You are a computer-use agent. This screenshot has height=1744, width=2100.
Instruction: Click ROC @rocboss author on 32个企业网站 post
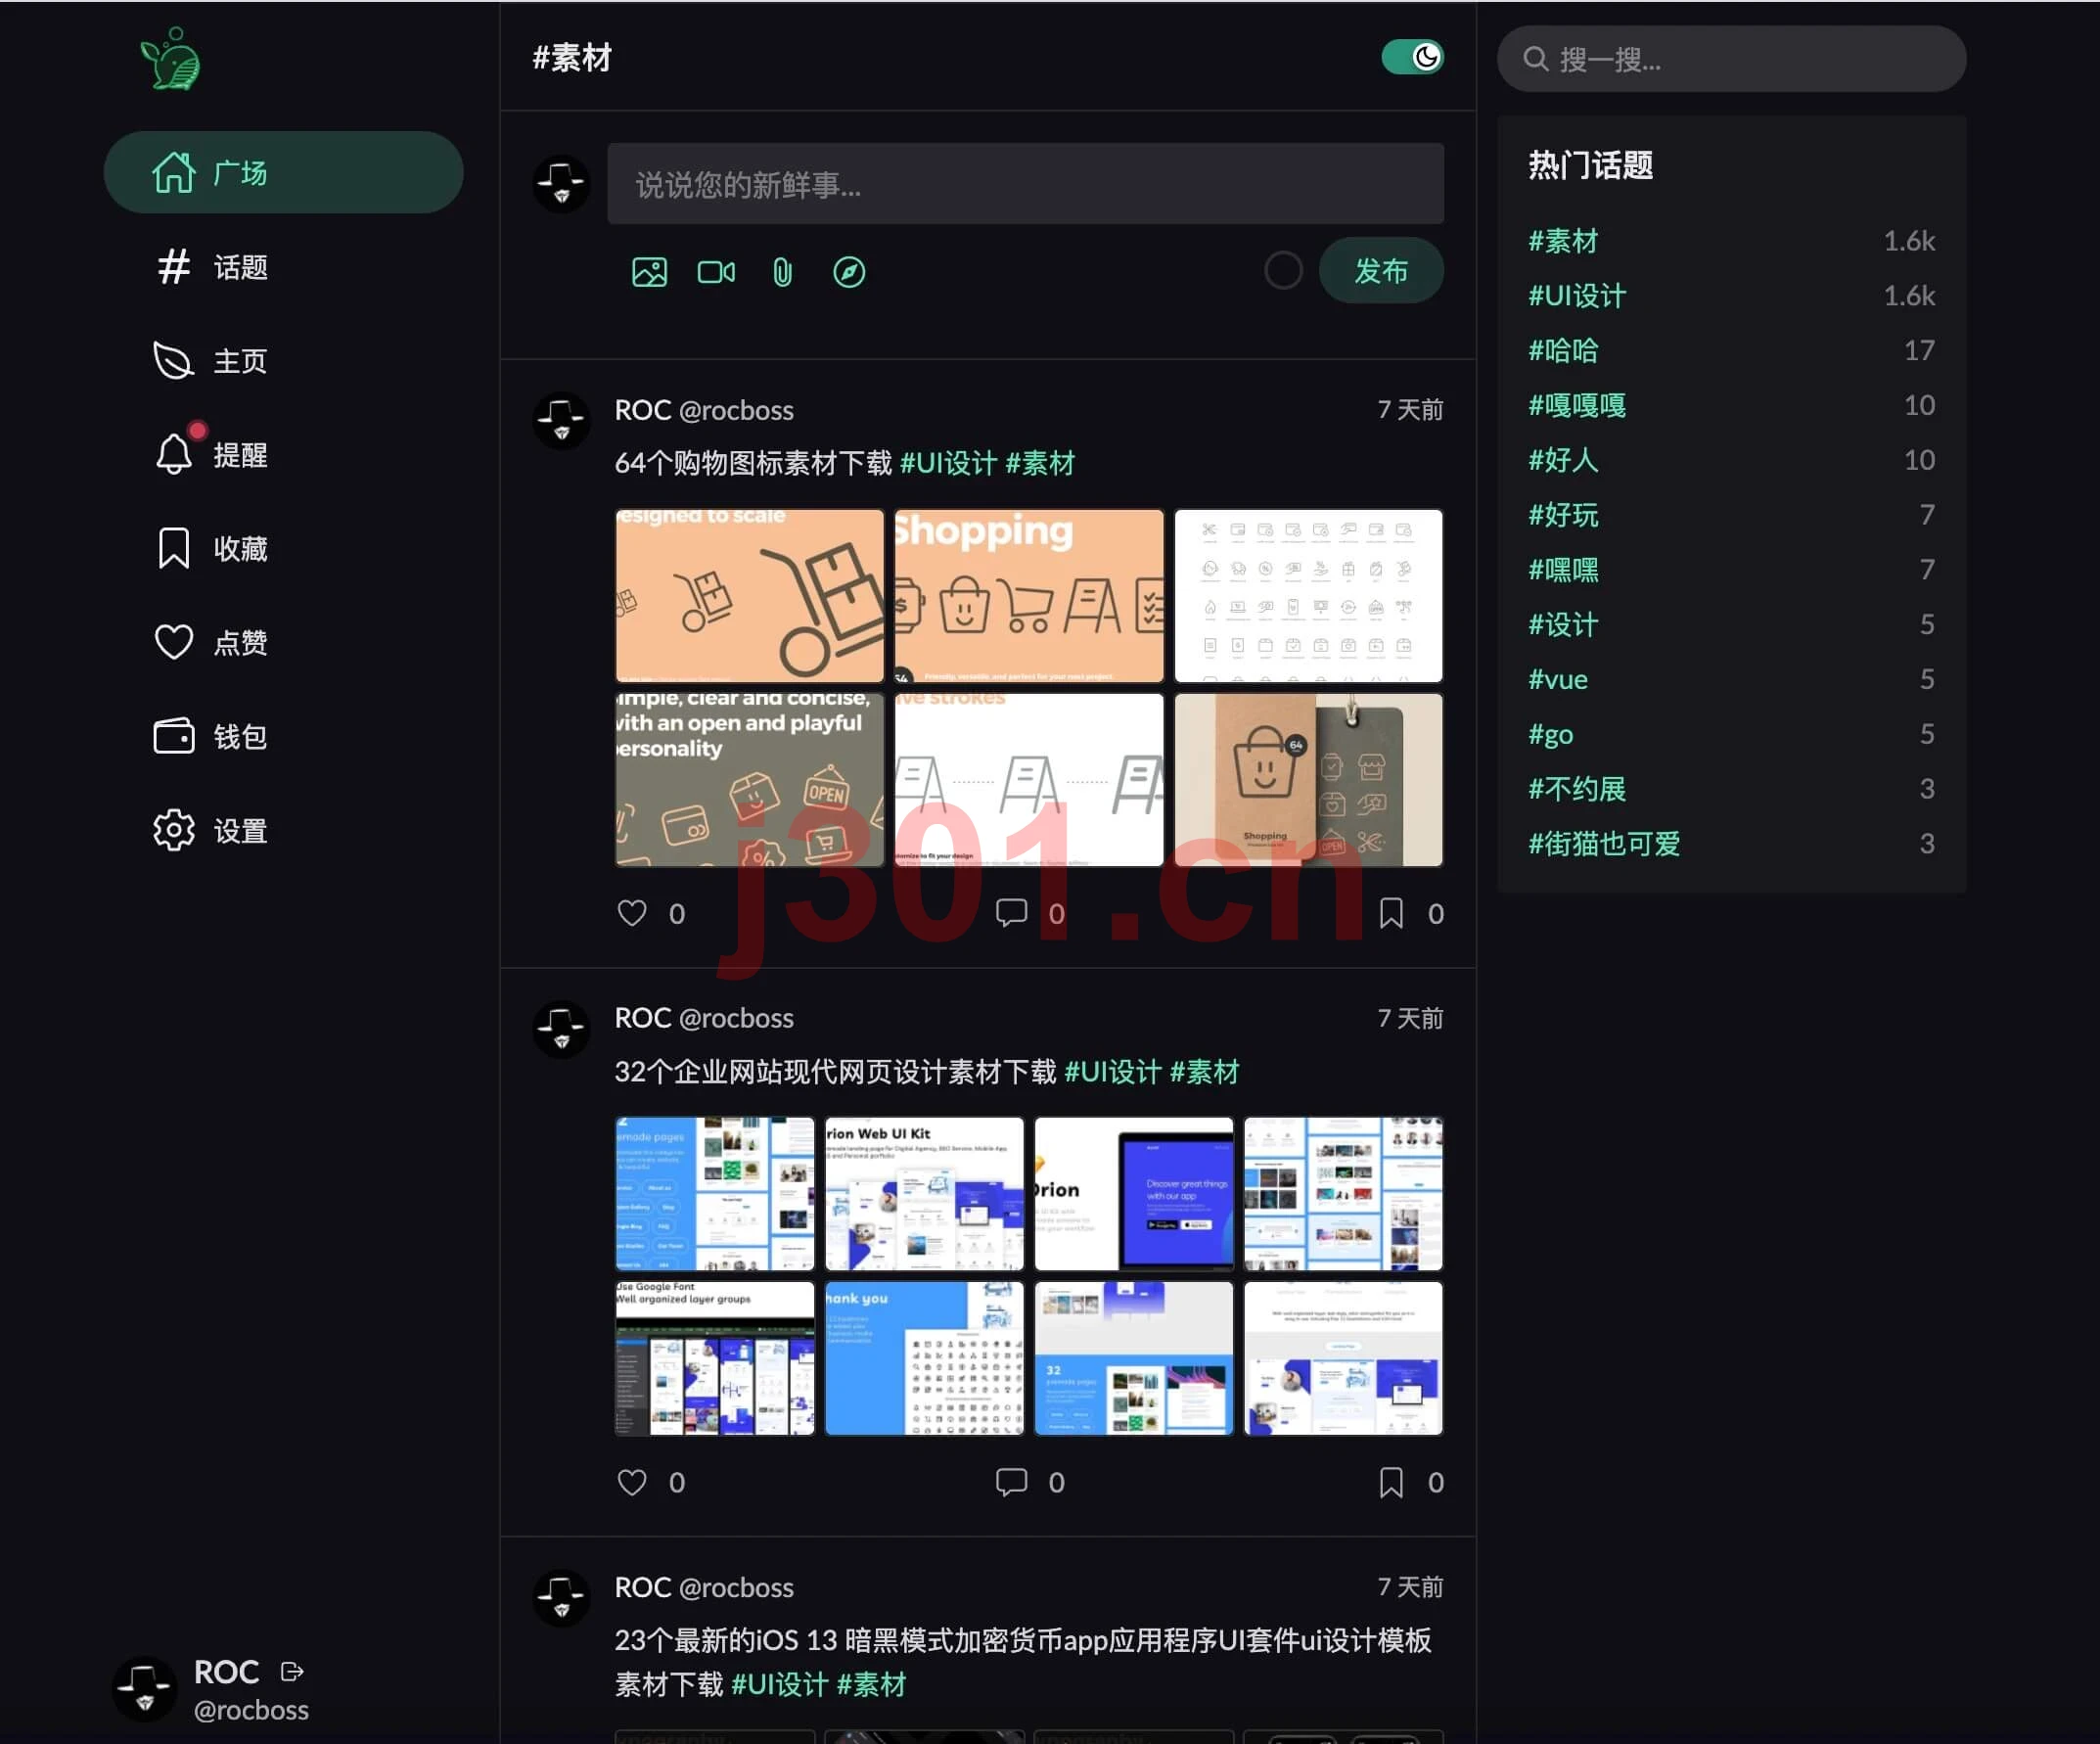pos(703,1018)
